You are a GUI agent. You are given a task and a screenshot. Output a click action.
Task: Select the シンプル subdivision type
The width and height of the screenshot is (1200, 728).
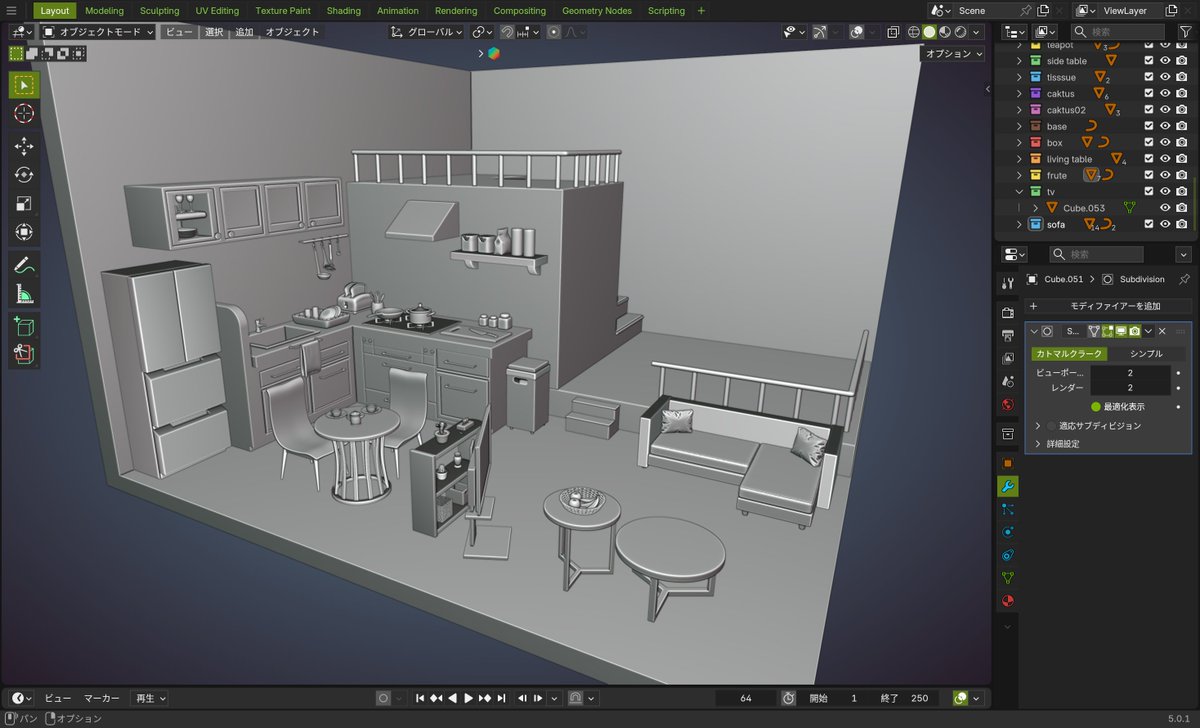[1146, 354]
